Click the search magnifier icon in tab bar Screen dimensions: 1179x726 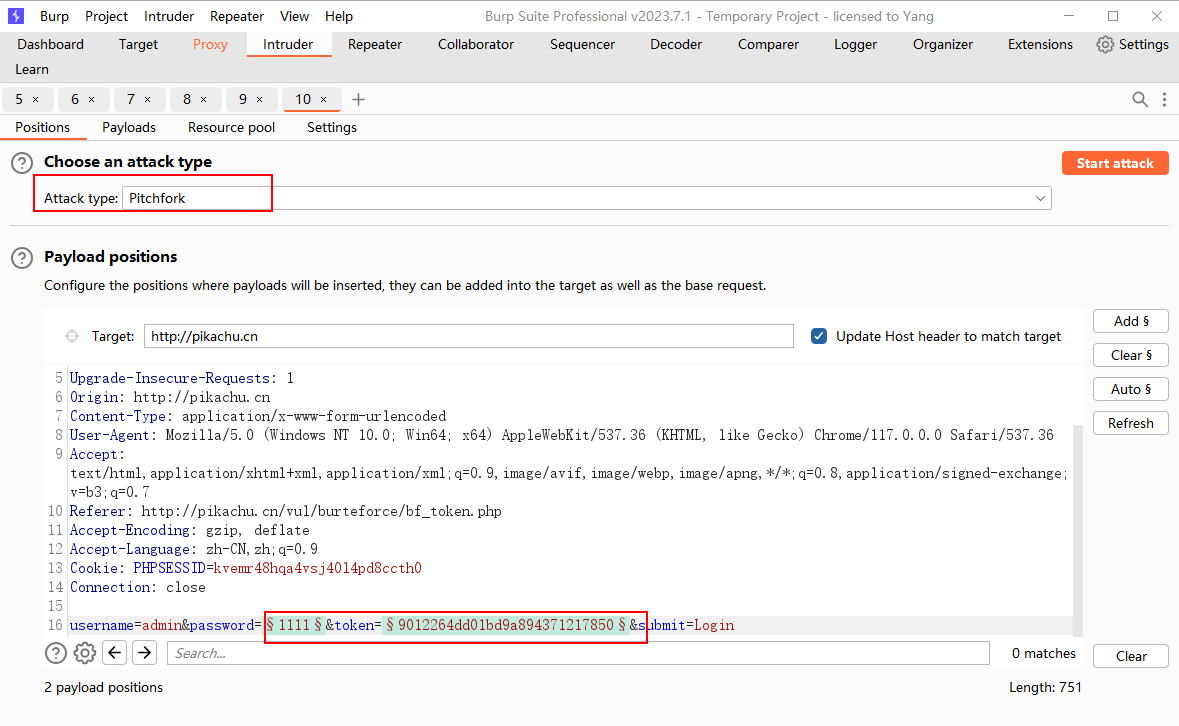(1140, 99)
